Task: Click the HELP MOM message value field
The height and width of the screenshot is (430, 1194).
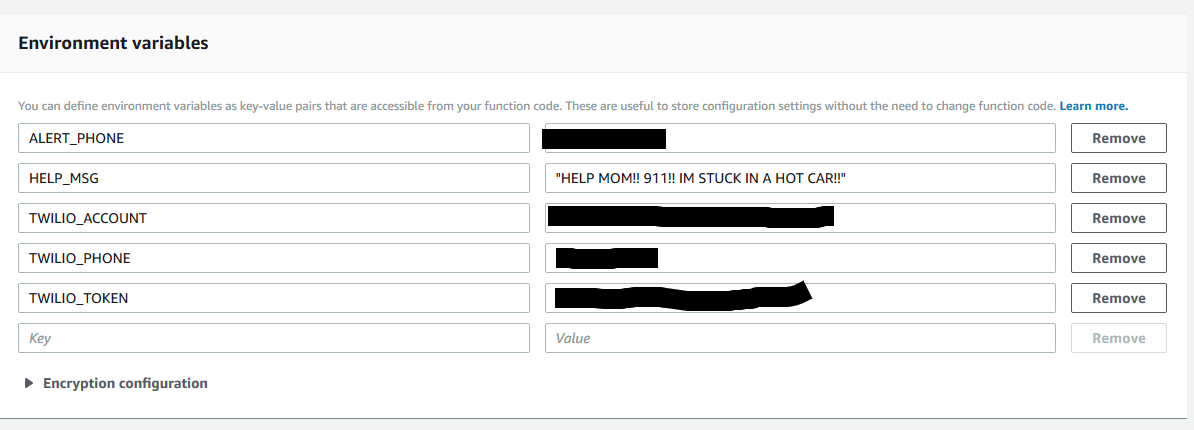Action: 800,178
